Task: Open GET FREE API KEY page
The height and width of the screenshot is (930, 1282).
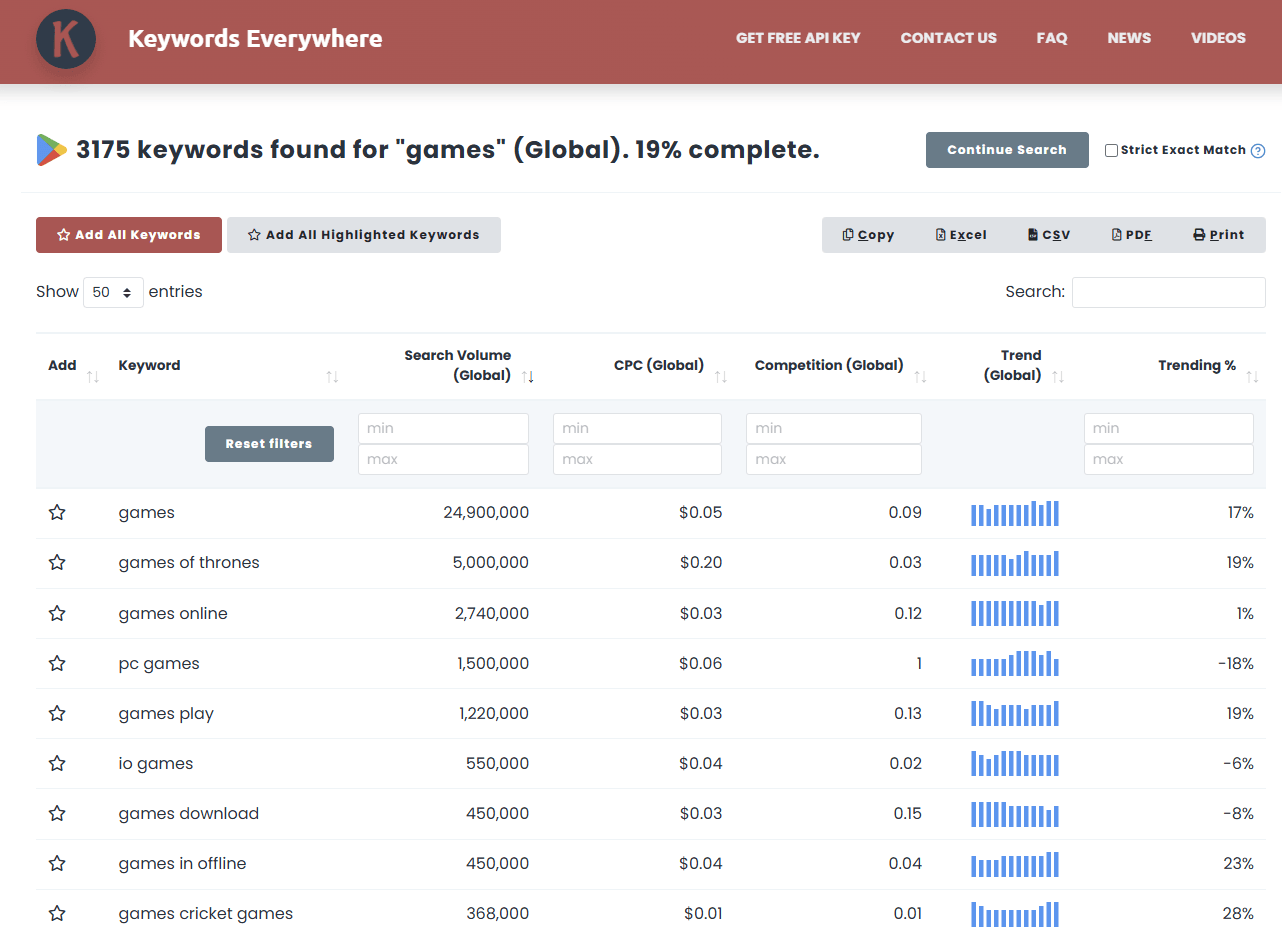Action: tap(798, 38)
